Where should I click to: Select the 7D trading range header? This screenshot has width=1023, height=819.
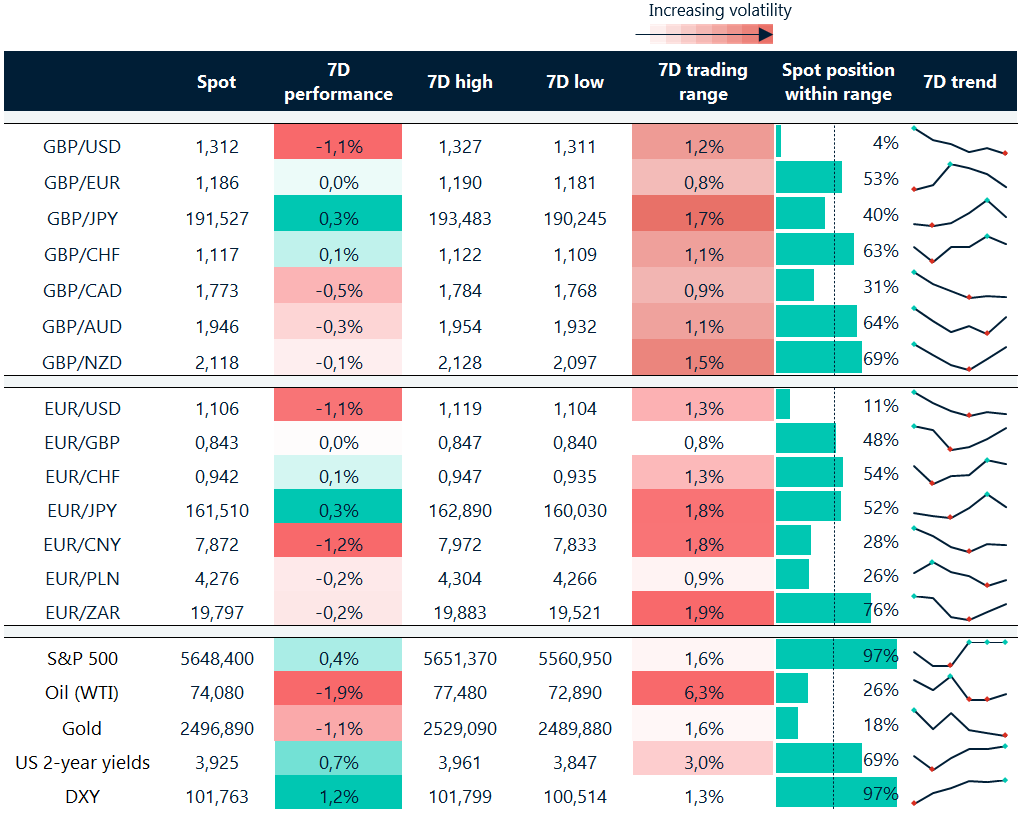703,81
